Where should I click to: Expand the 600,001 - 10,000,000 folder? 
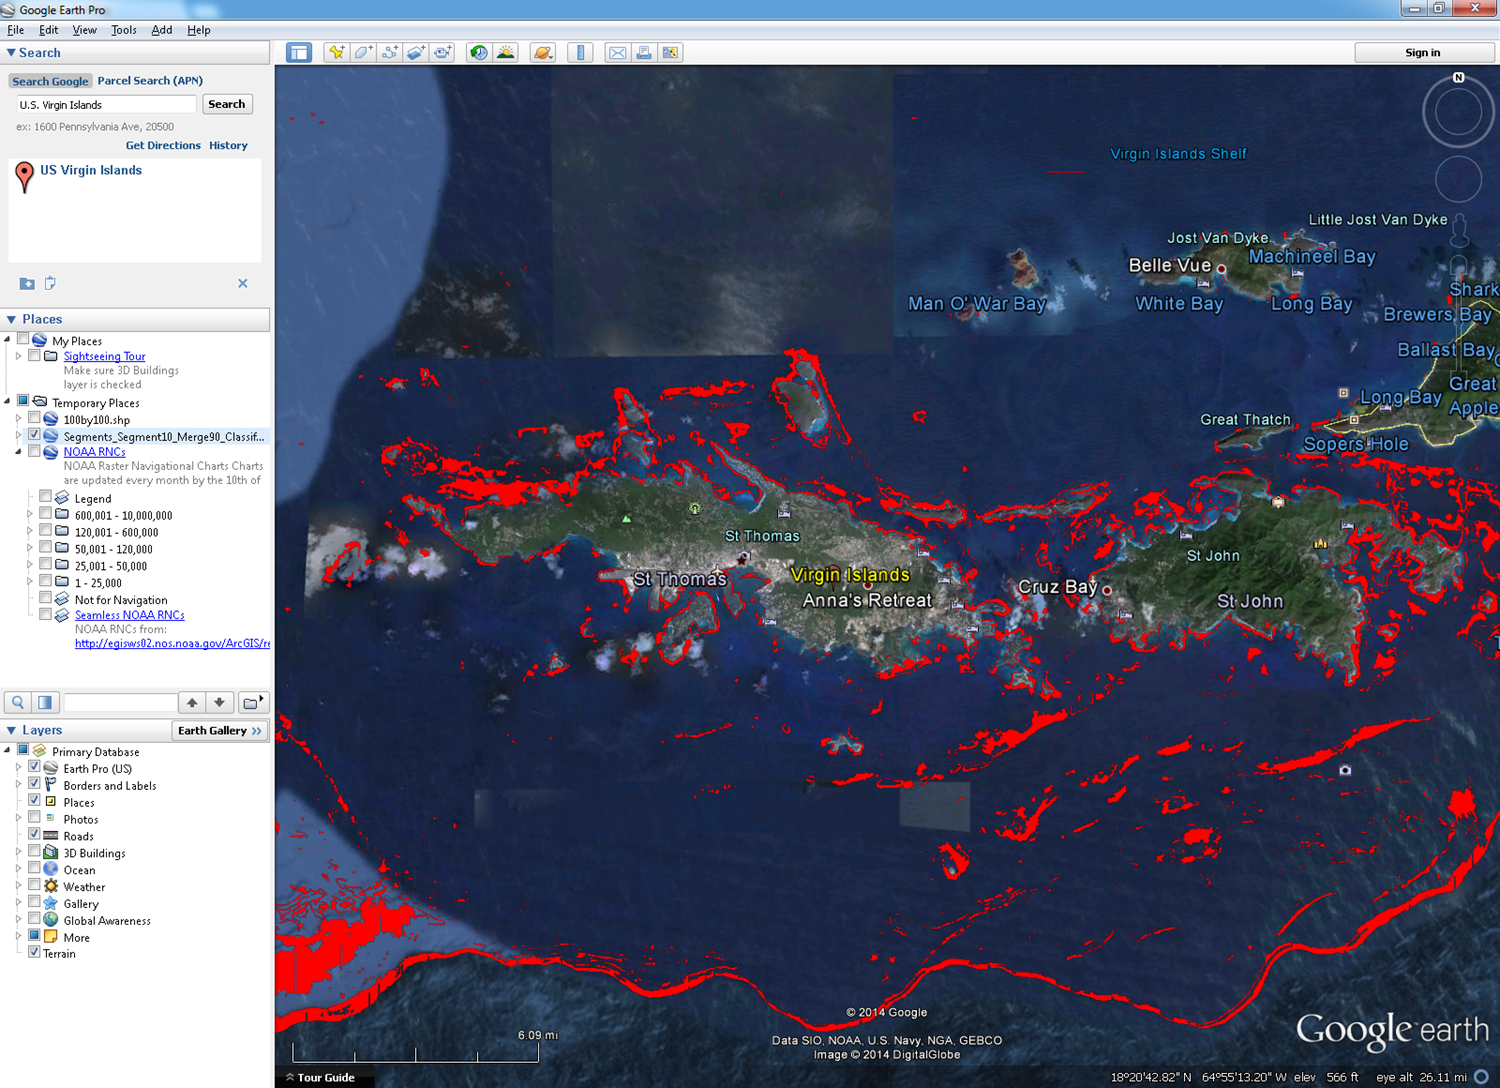[30, 515]
